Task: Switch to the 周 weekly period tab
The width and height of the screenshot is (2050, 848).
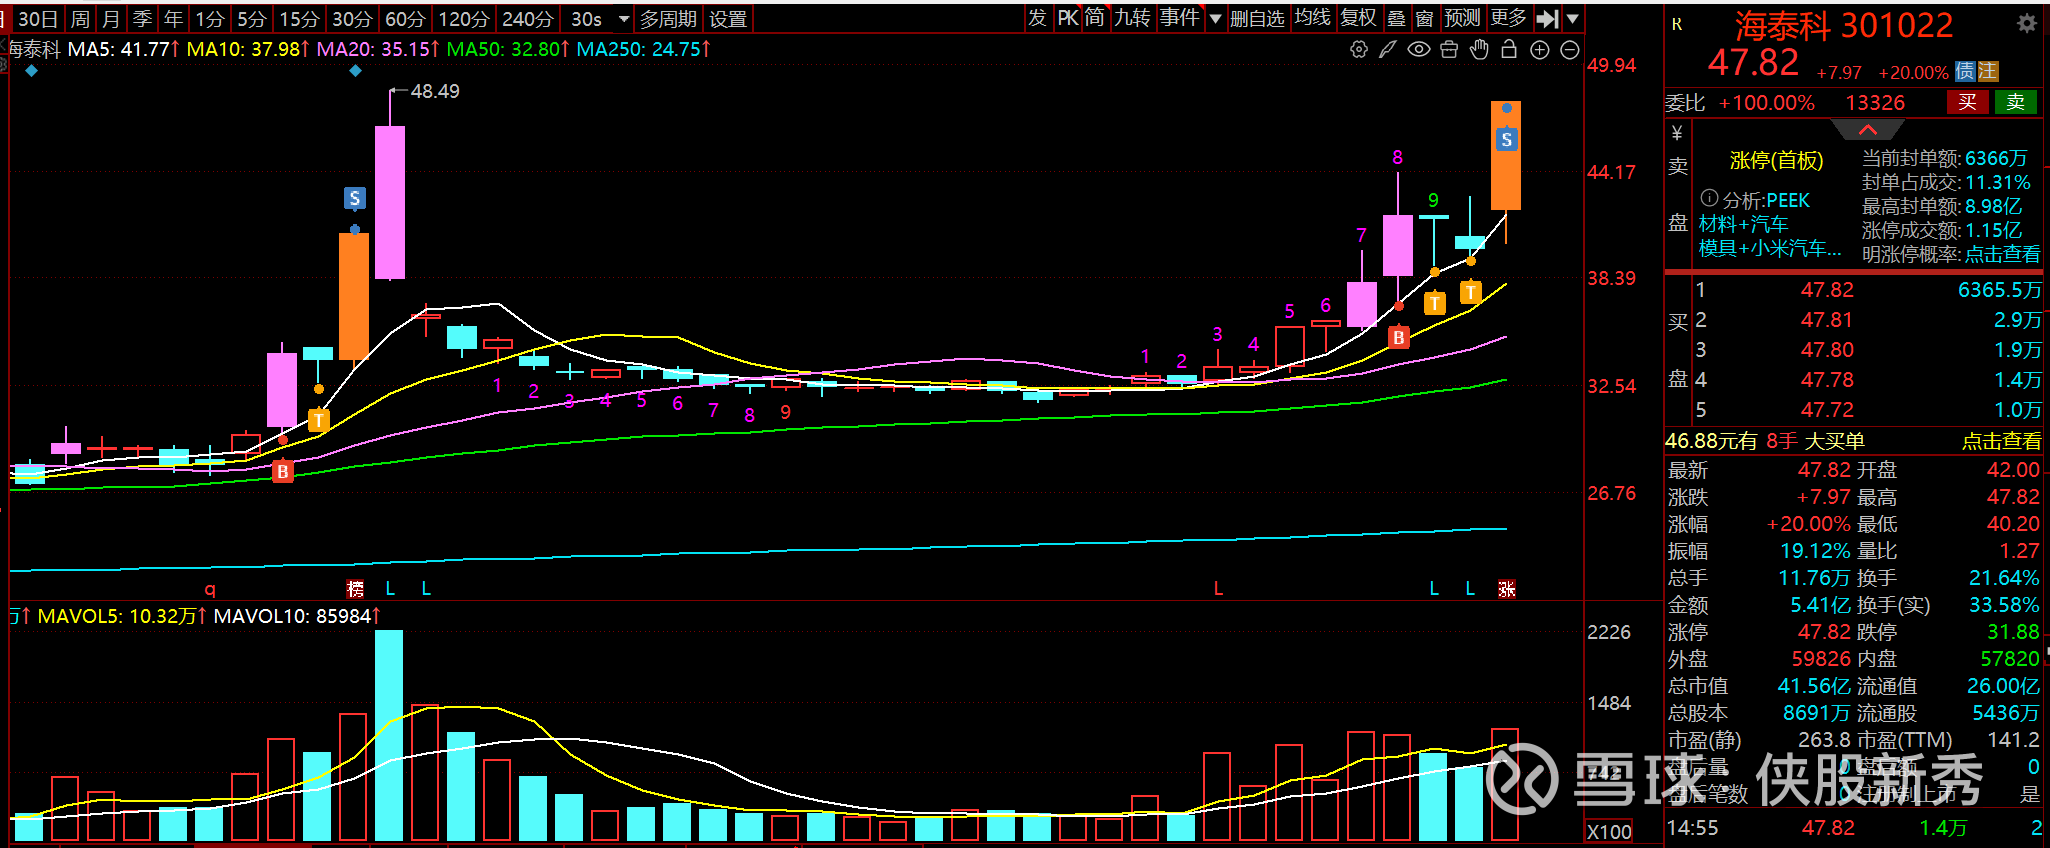Action: (x=80, y=19)
